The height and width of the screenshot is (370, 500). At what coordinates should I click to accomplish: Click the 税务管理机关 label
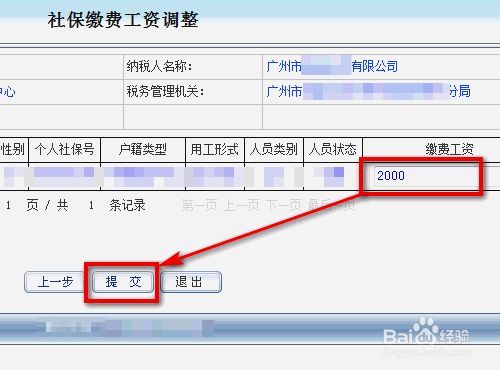coord(165,91)
